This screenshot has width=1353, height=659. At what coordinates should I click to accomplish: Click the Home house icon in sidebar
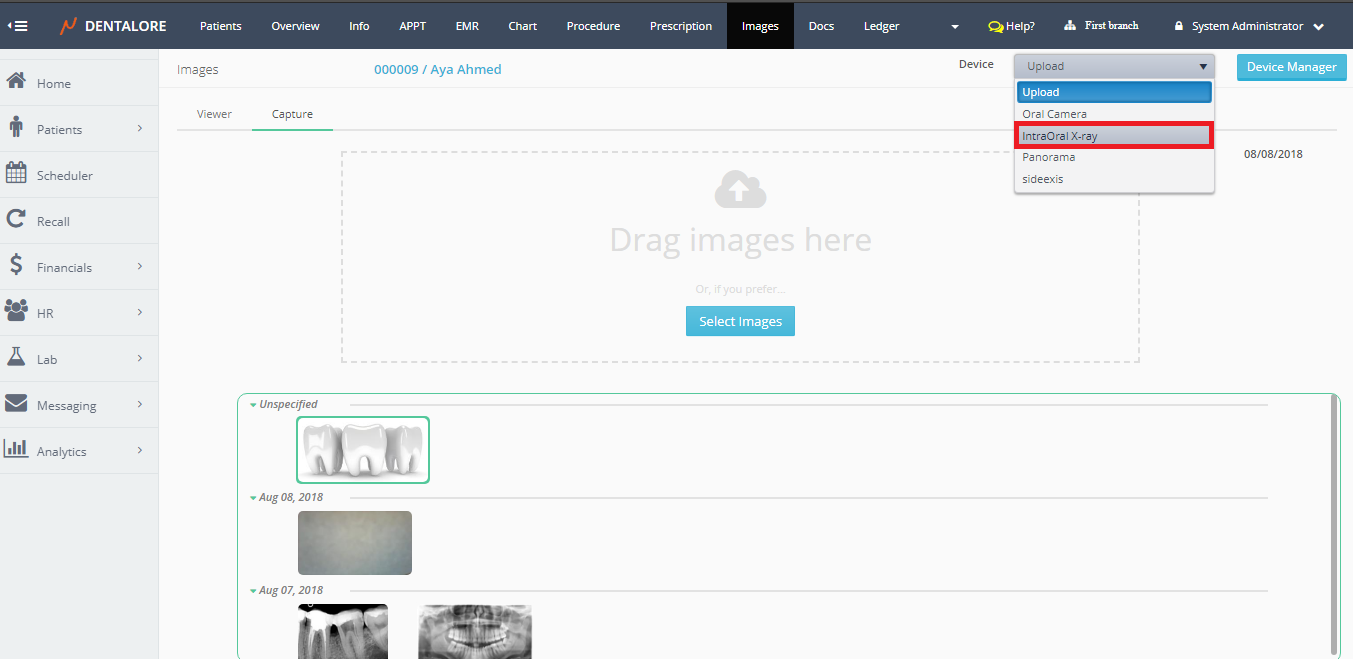(16, 81)
